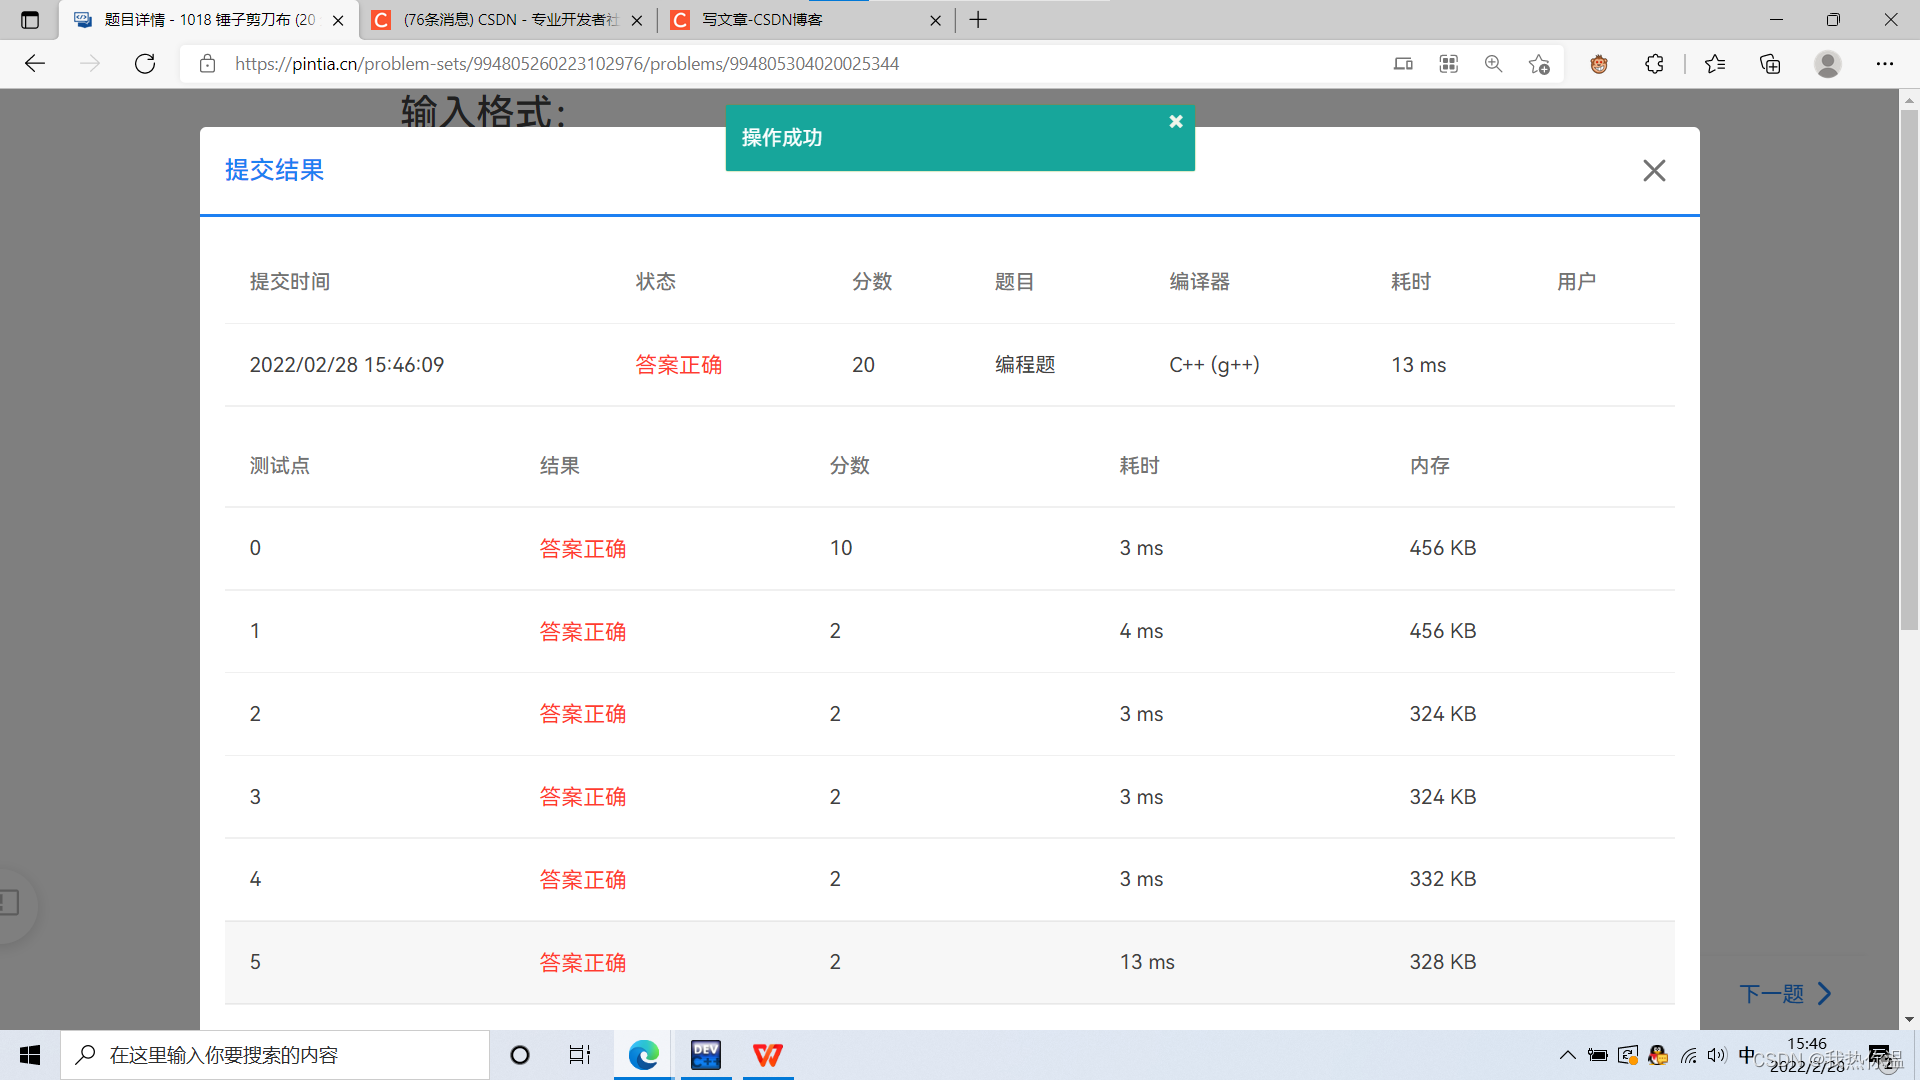The width and height of the screenshot is (1920, 1080).
Task: Expand hidden system tray icons
Action: [1568, 1055]
